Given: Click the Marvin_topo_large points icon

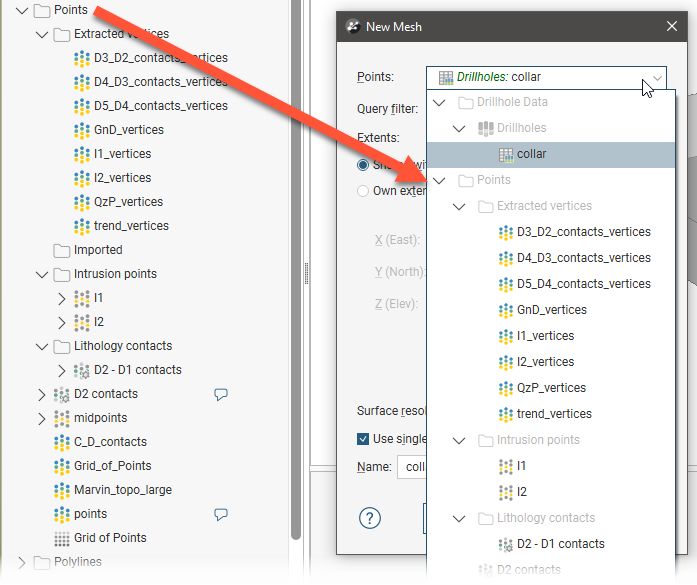Looking at the screenshot, I should [62, 490].
